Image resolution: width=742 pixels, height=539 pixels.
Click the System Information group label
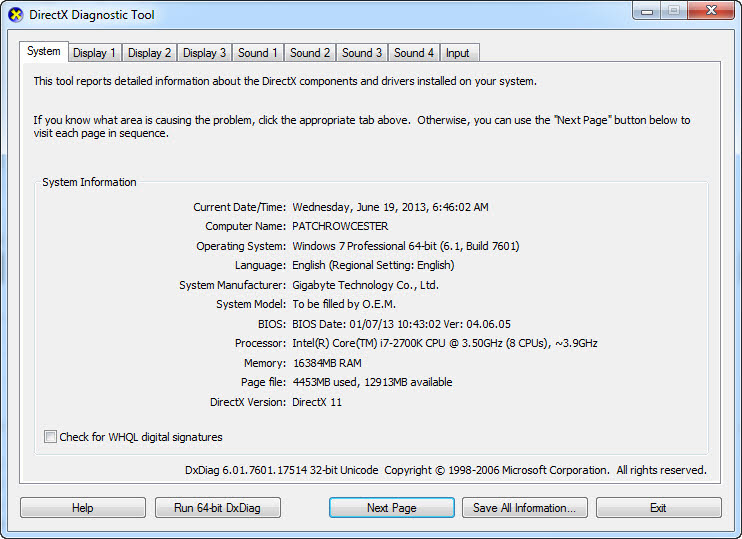click(x=89, y=182)
